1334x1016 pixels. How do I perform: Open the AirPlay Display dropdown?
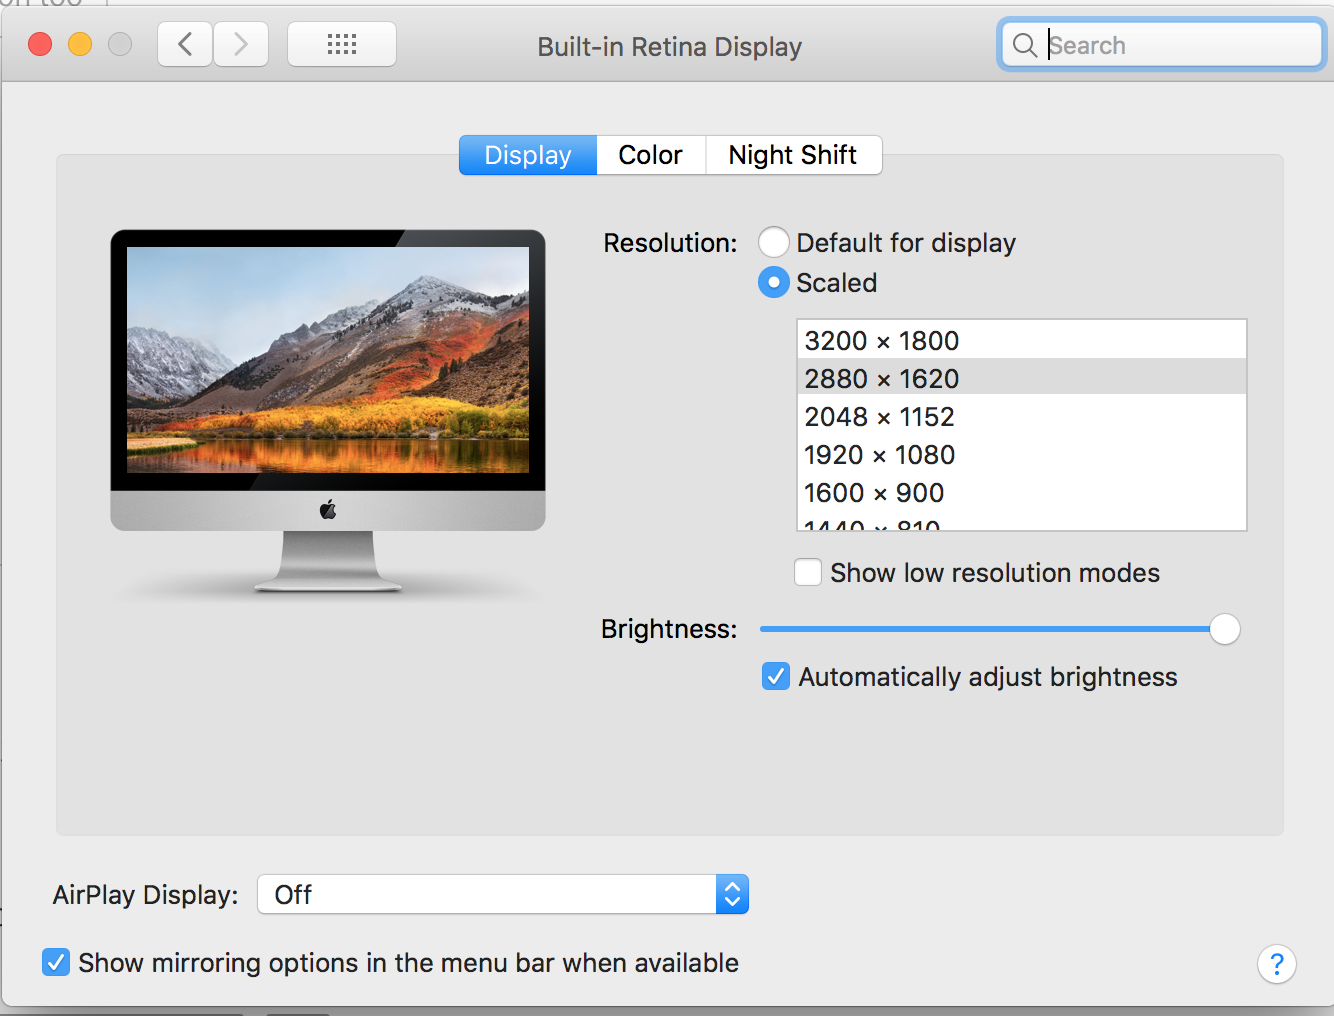tap(503, 895)
